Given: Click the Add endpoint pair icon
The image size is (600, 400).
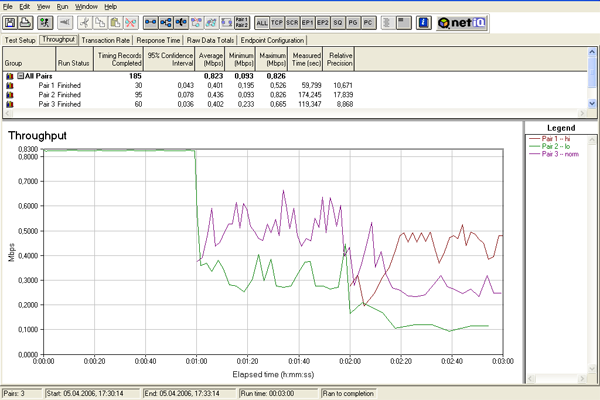Looking at the screenshot, I should (x=150, y=23).
